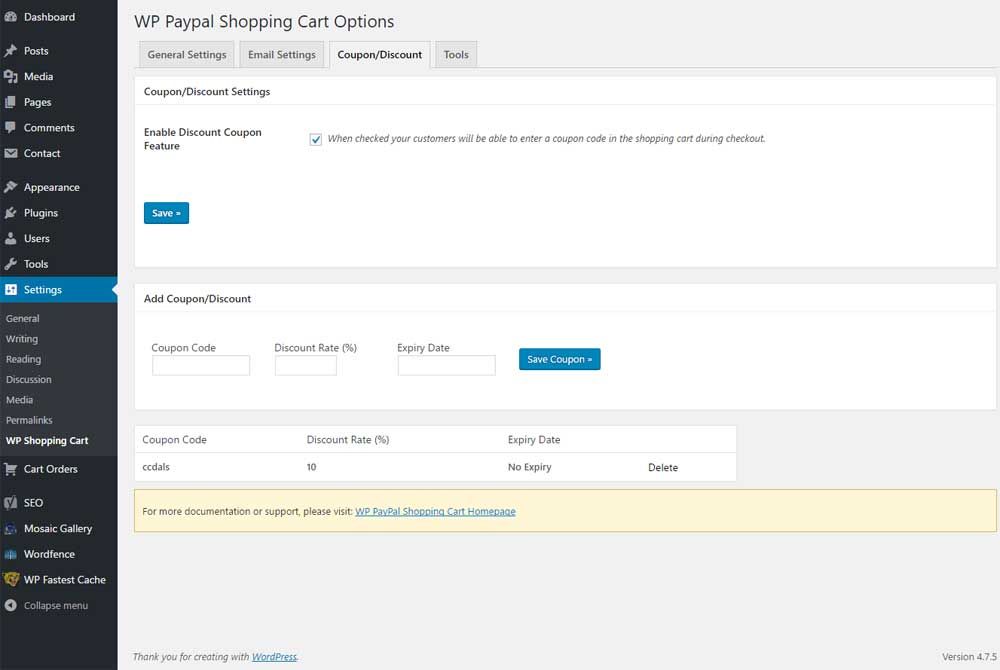The image size is (1000, 670).
Task: Click the ccdals coupon code cell
Action: tap(156, 467)
